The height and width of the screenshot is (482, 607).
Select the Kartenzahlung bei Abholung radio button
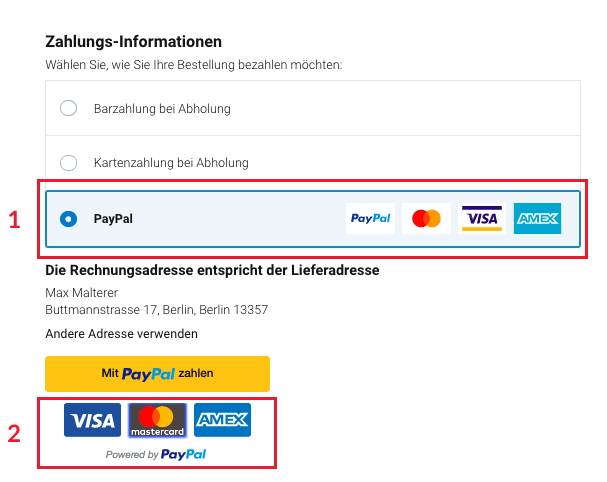click(69, 162)
